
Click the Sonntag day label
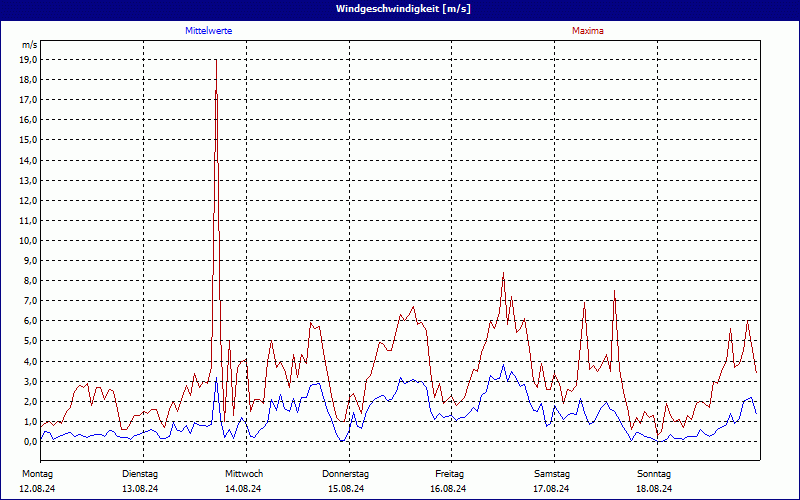click(655, 473)
